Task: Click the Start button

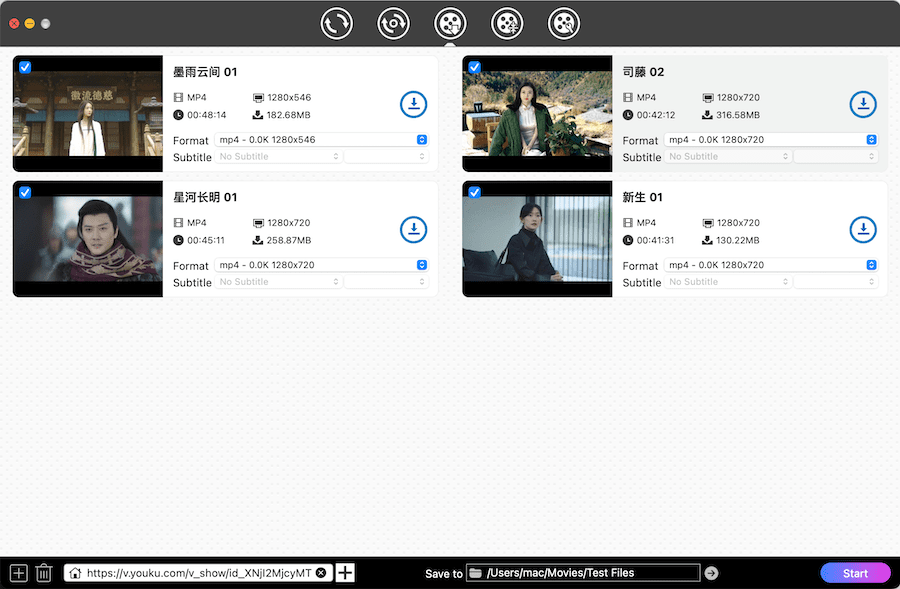Action: coord(855,573)
